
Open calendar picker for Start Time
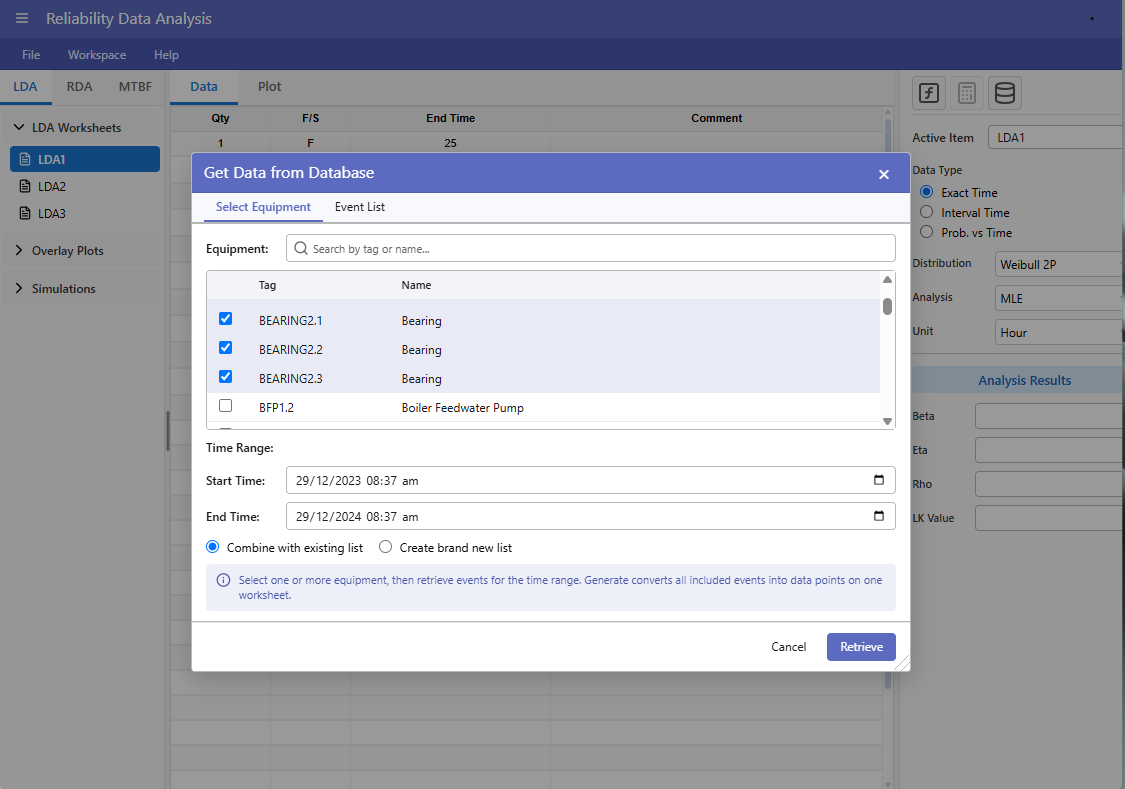879,480
